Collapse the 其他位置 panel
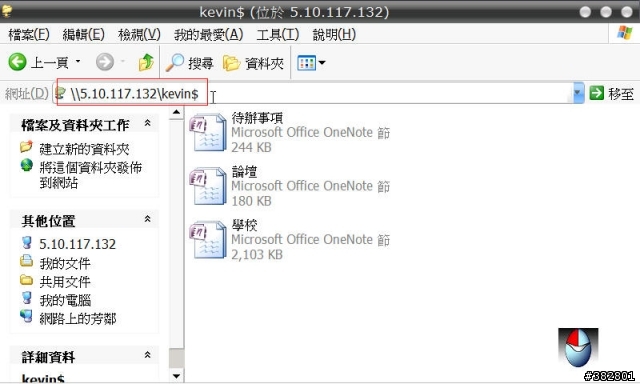 click(147, 219)
